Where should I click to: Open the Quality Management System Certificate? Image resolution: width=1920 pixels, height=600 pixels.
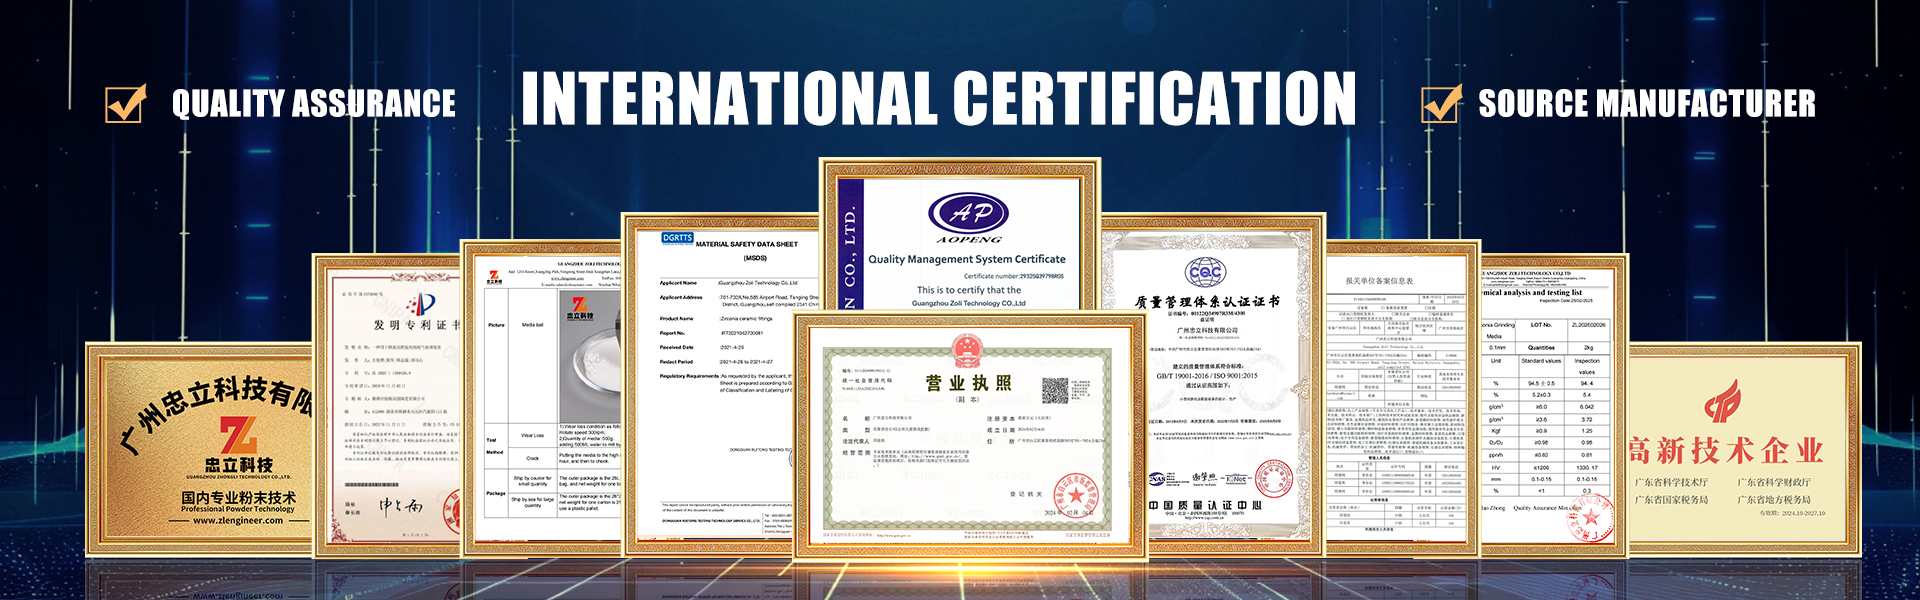click(960, 236)
